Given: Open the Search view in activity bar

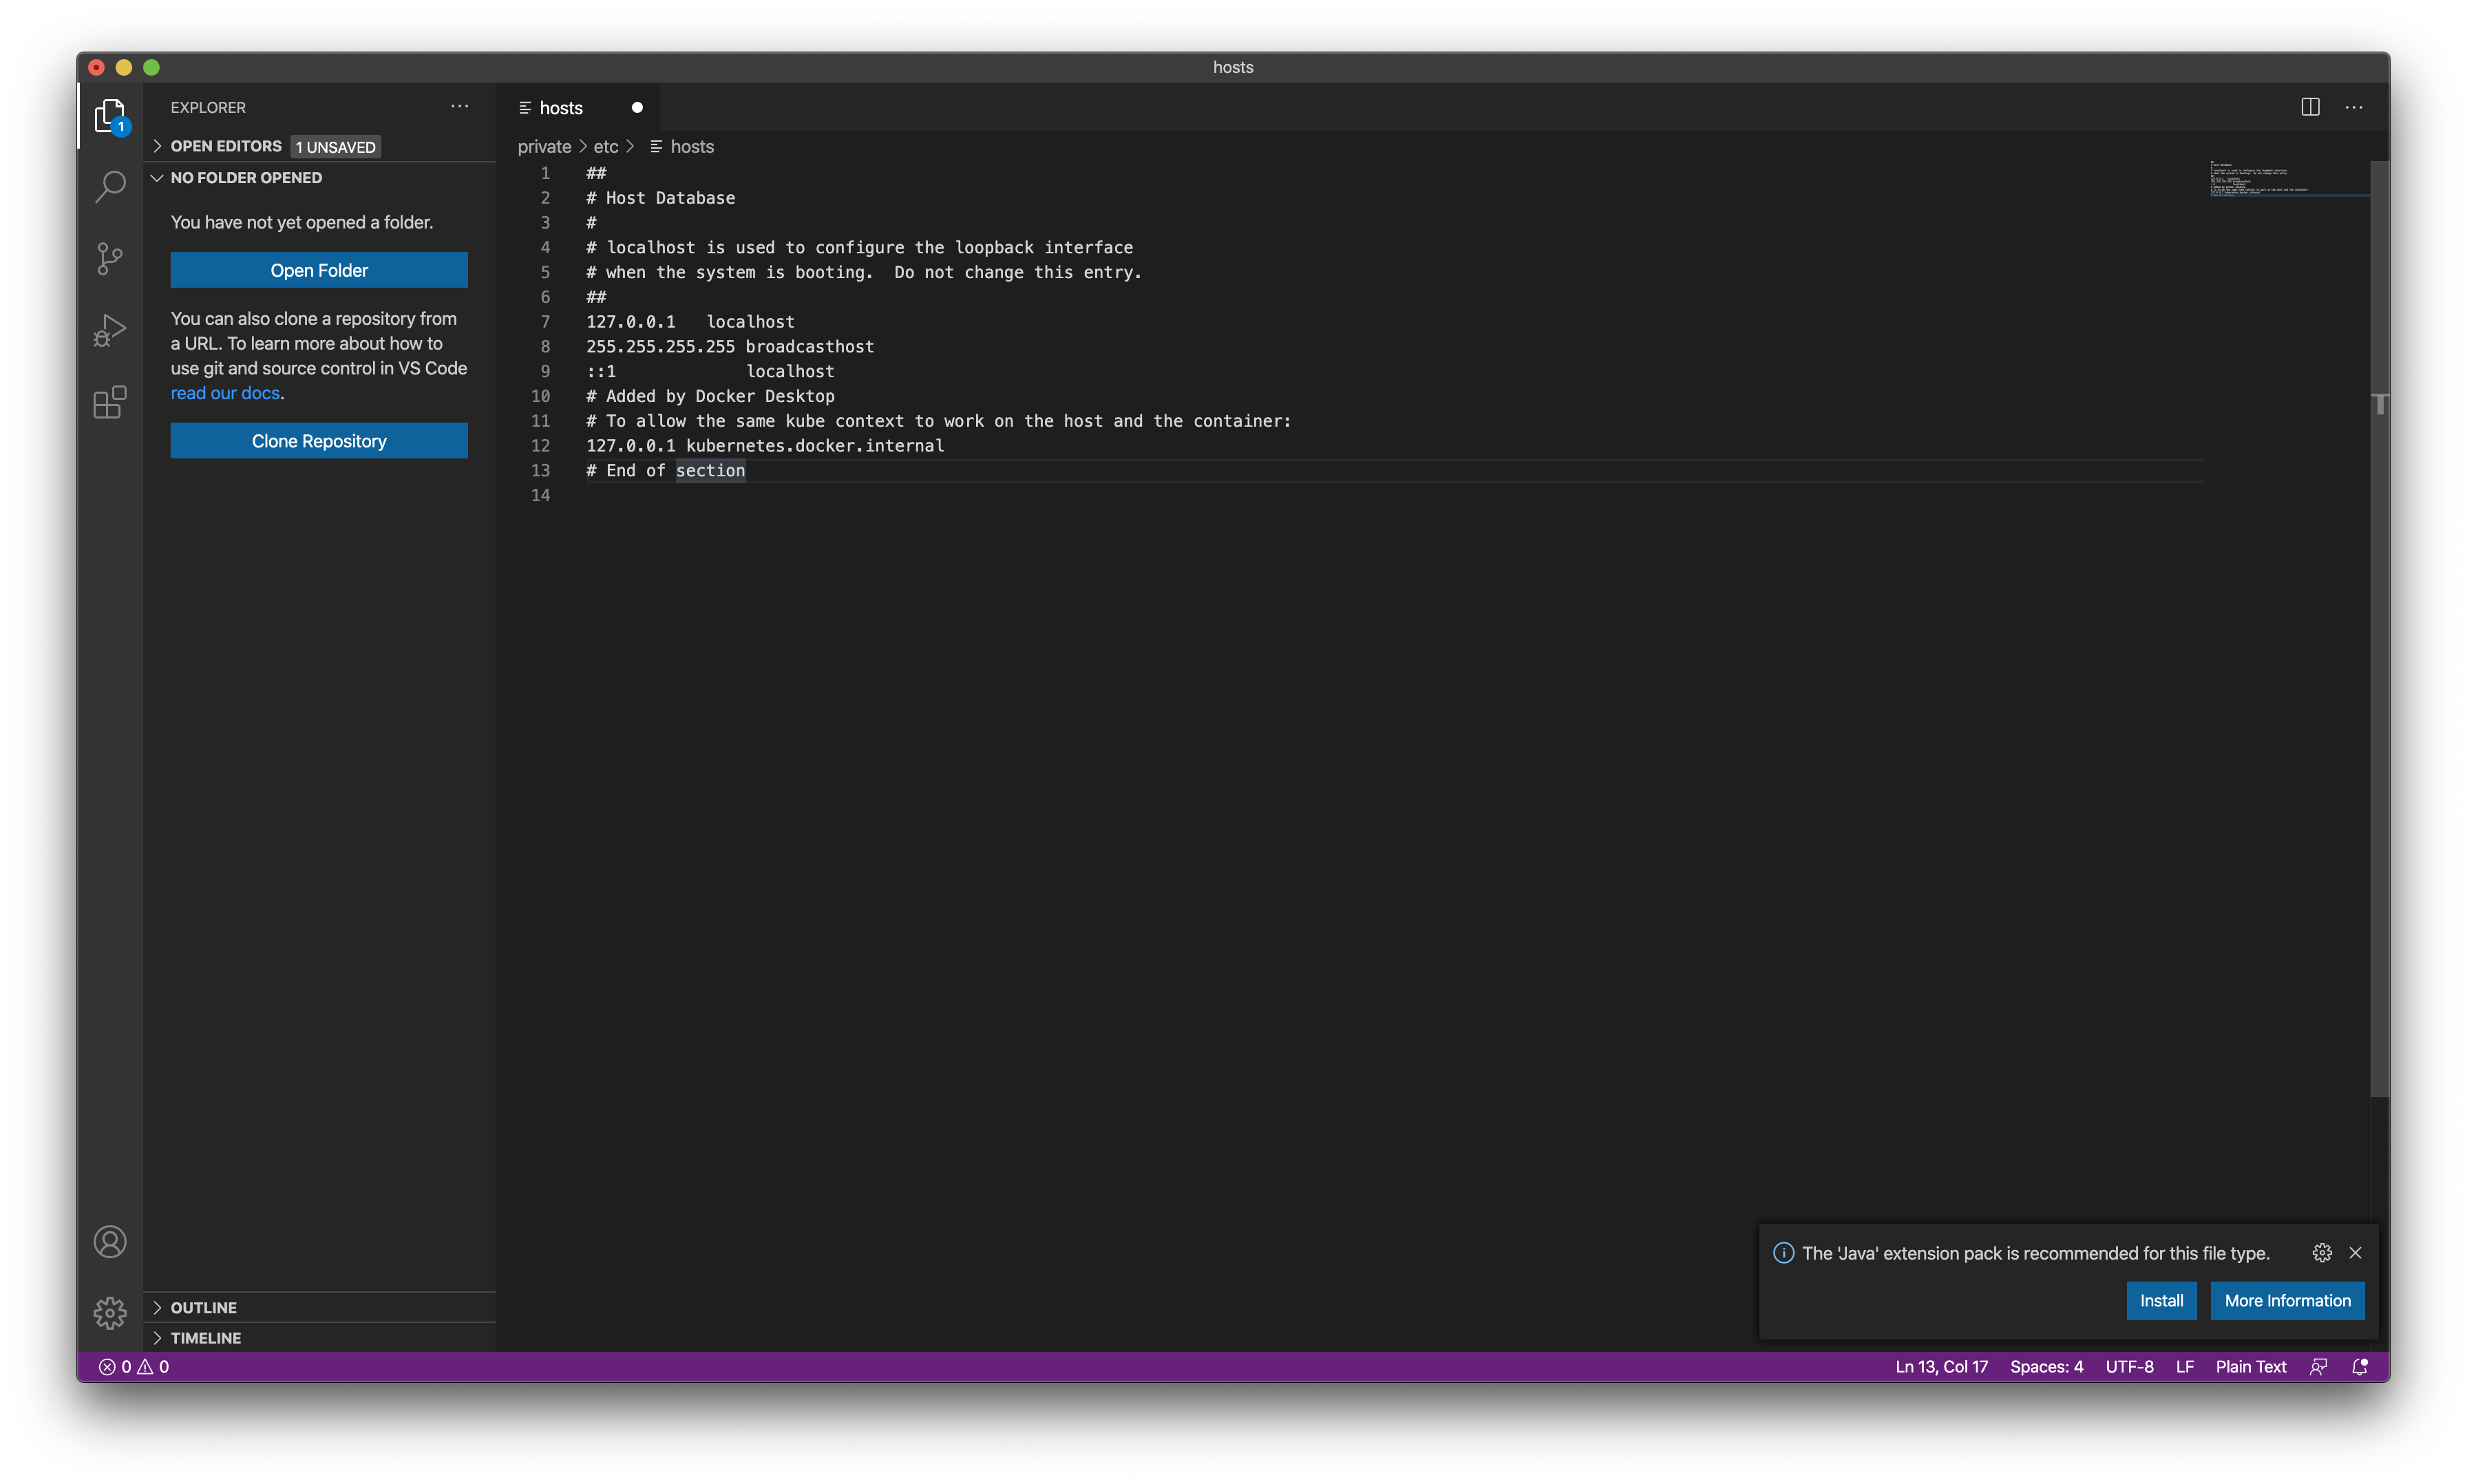Looking at the screenshot, I should pos(110,186).
